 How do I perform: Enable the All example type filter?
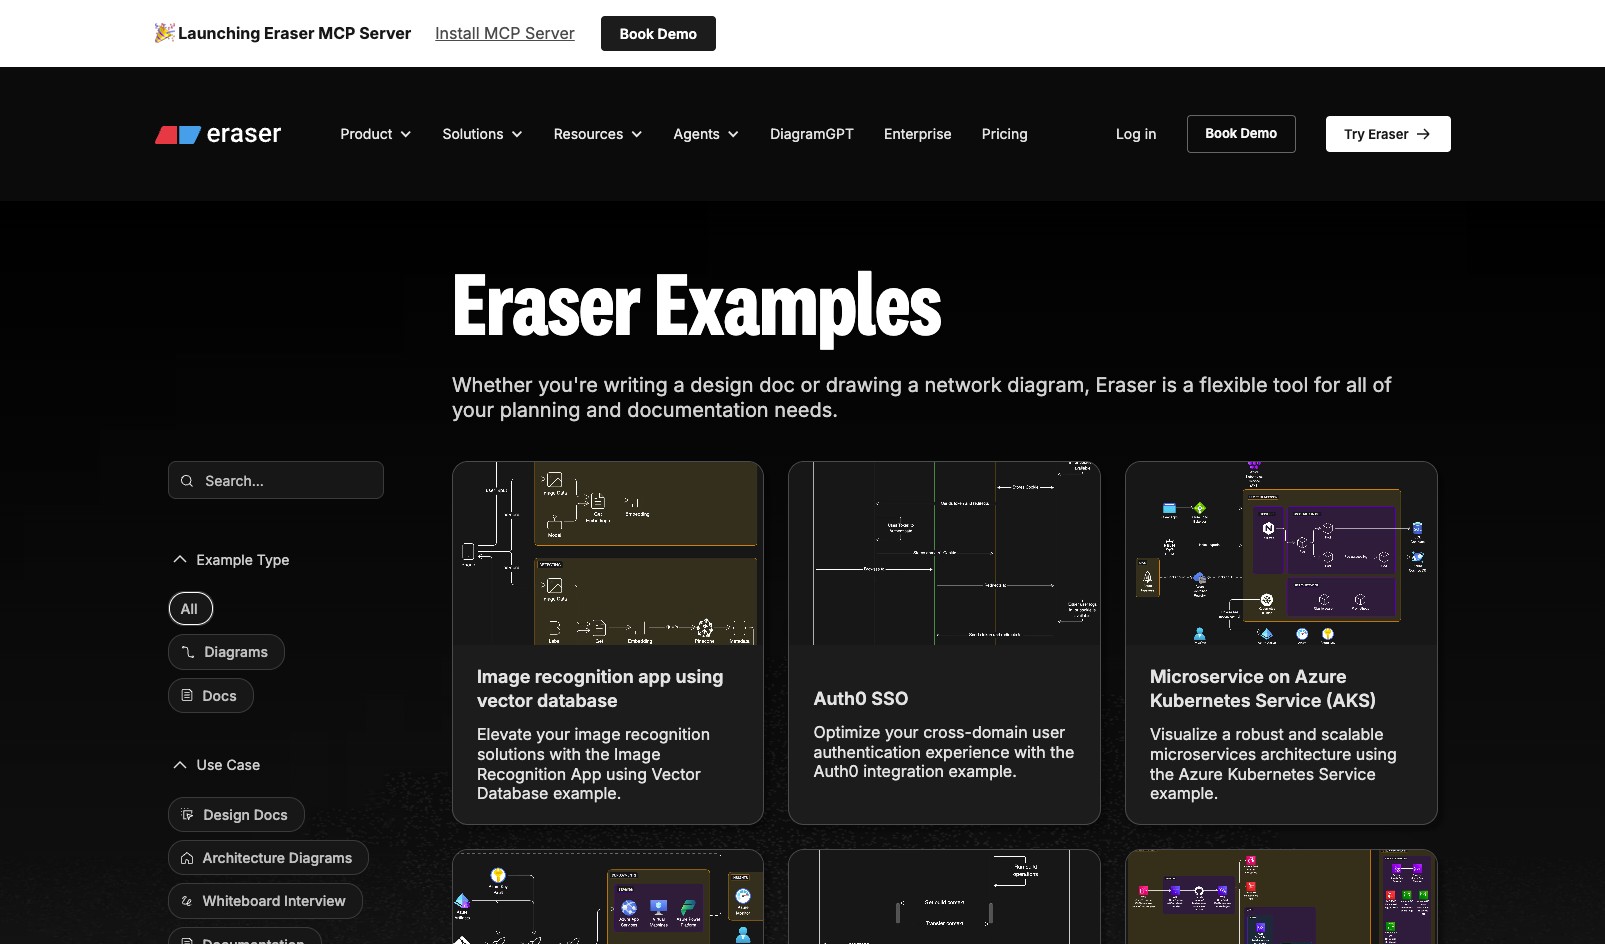click(190, 608)
